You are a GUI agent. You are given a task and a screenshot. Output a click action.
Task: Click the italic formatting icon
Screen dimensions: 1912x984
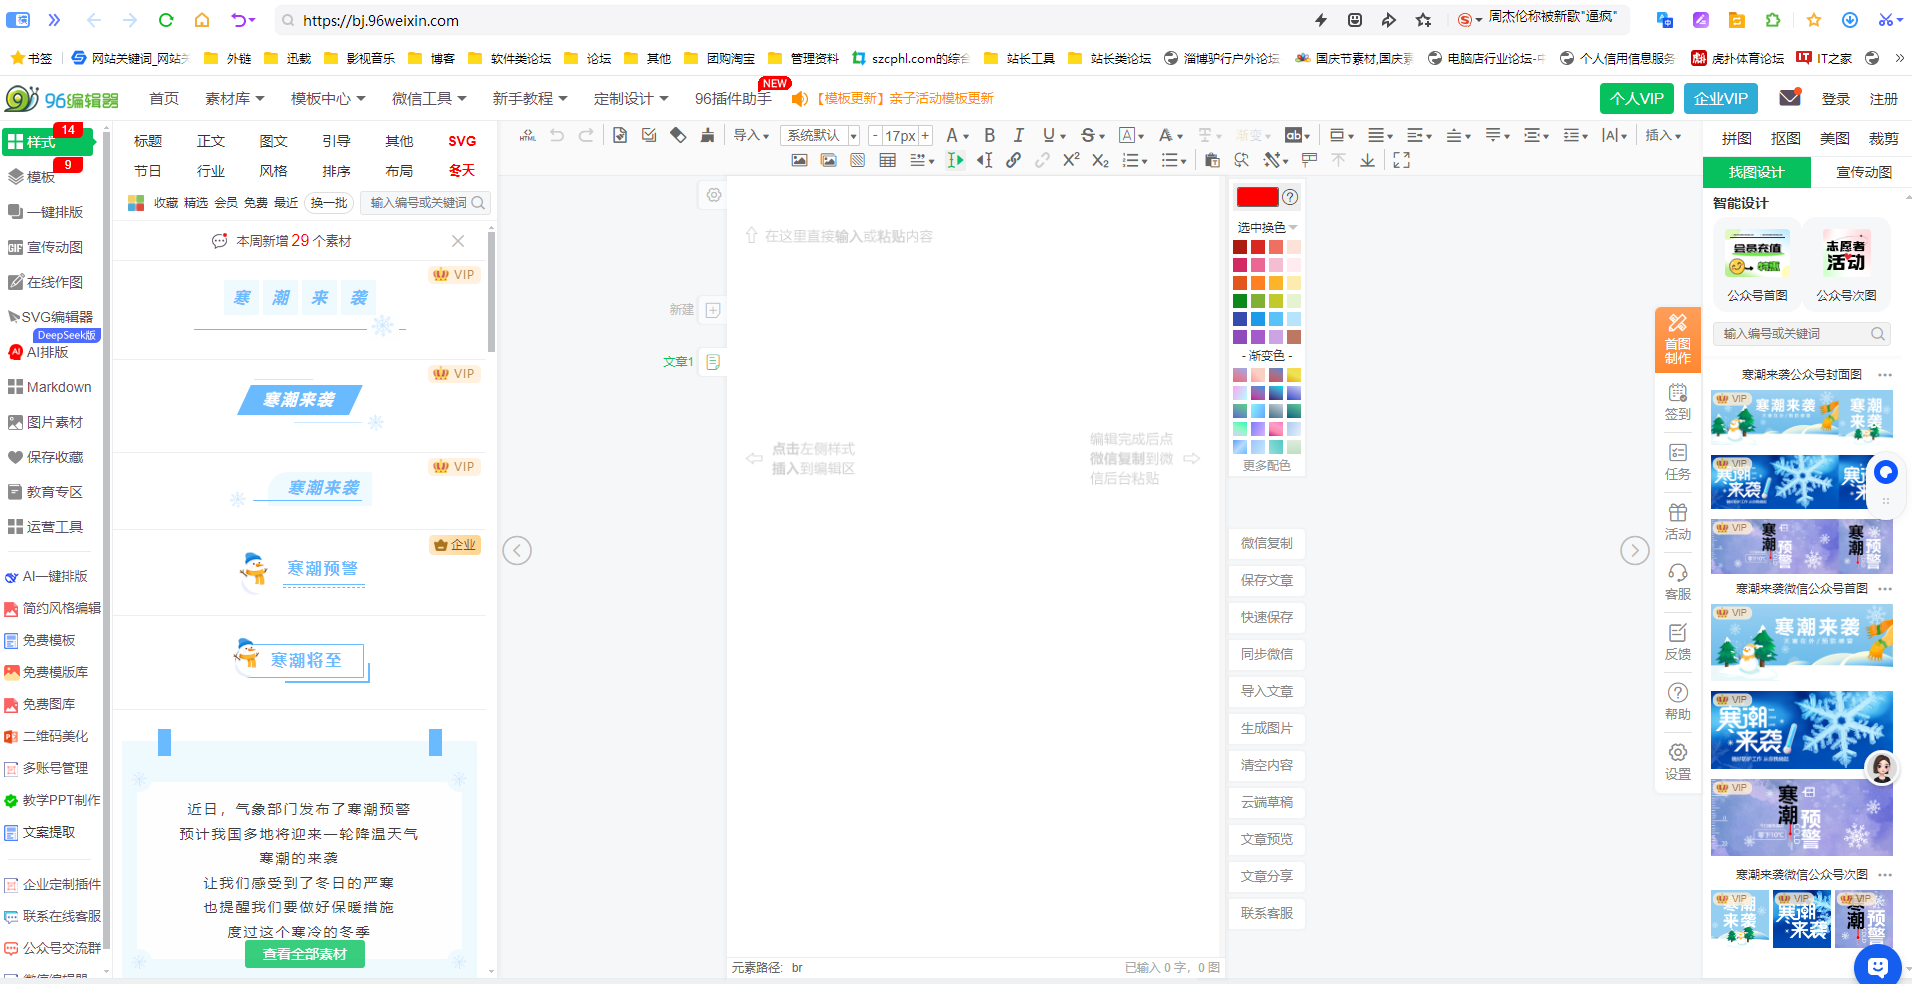coord(1018,135)
